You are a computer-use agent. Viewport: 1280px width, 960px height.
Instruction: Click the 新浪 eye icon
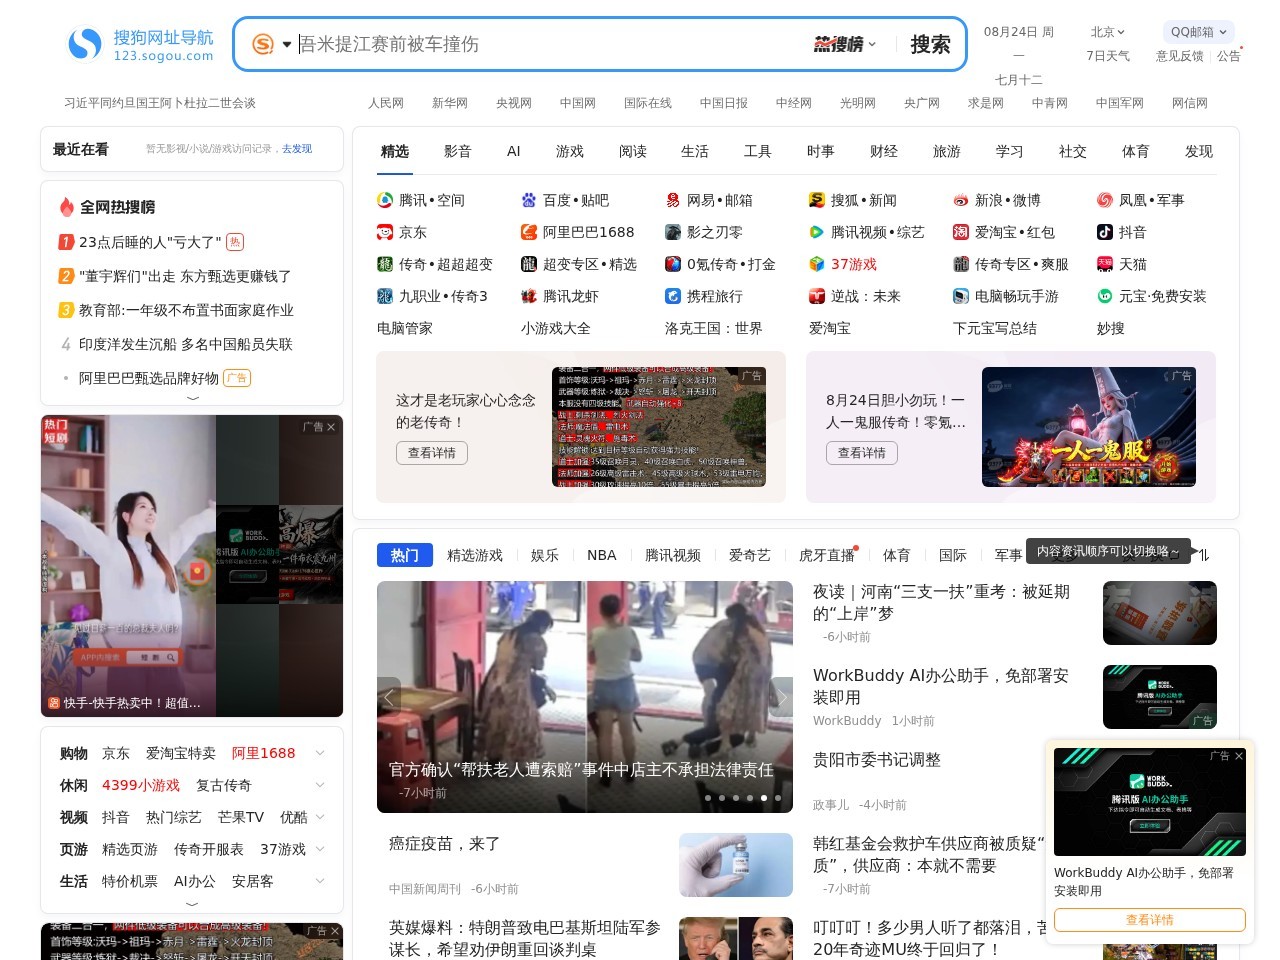961,200
